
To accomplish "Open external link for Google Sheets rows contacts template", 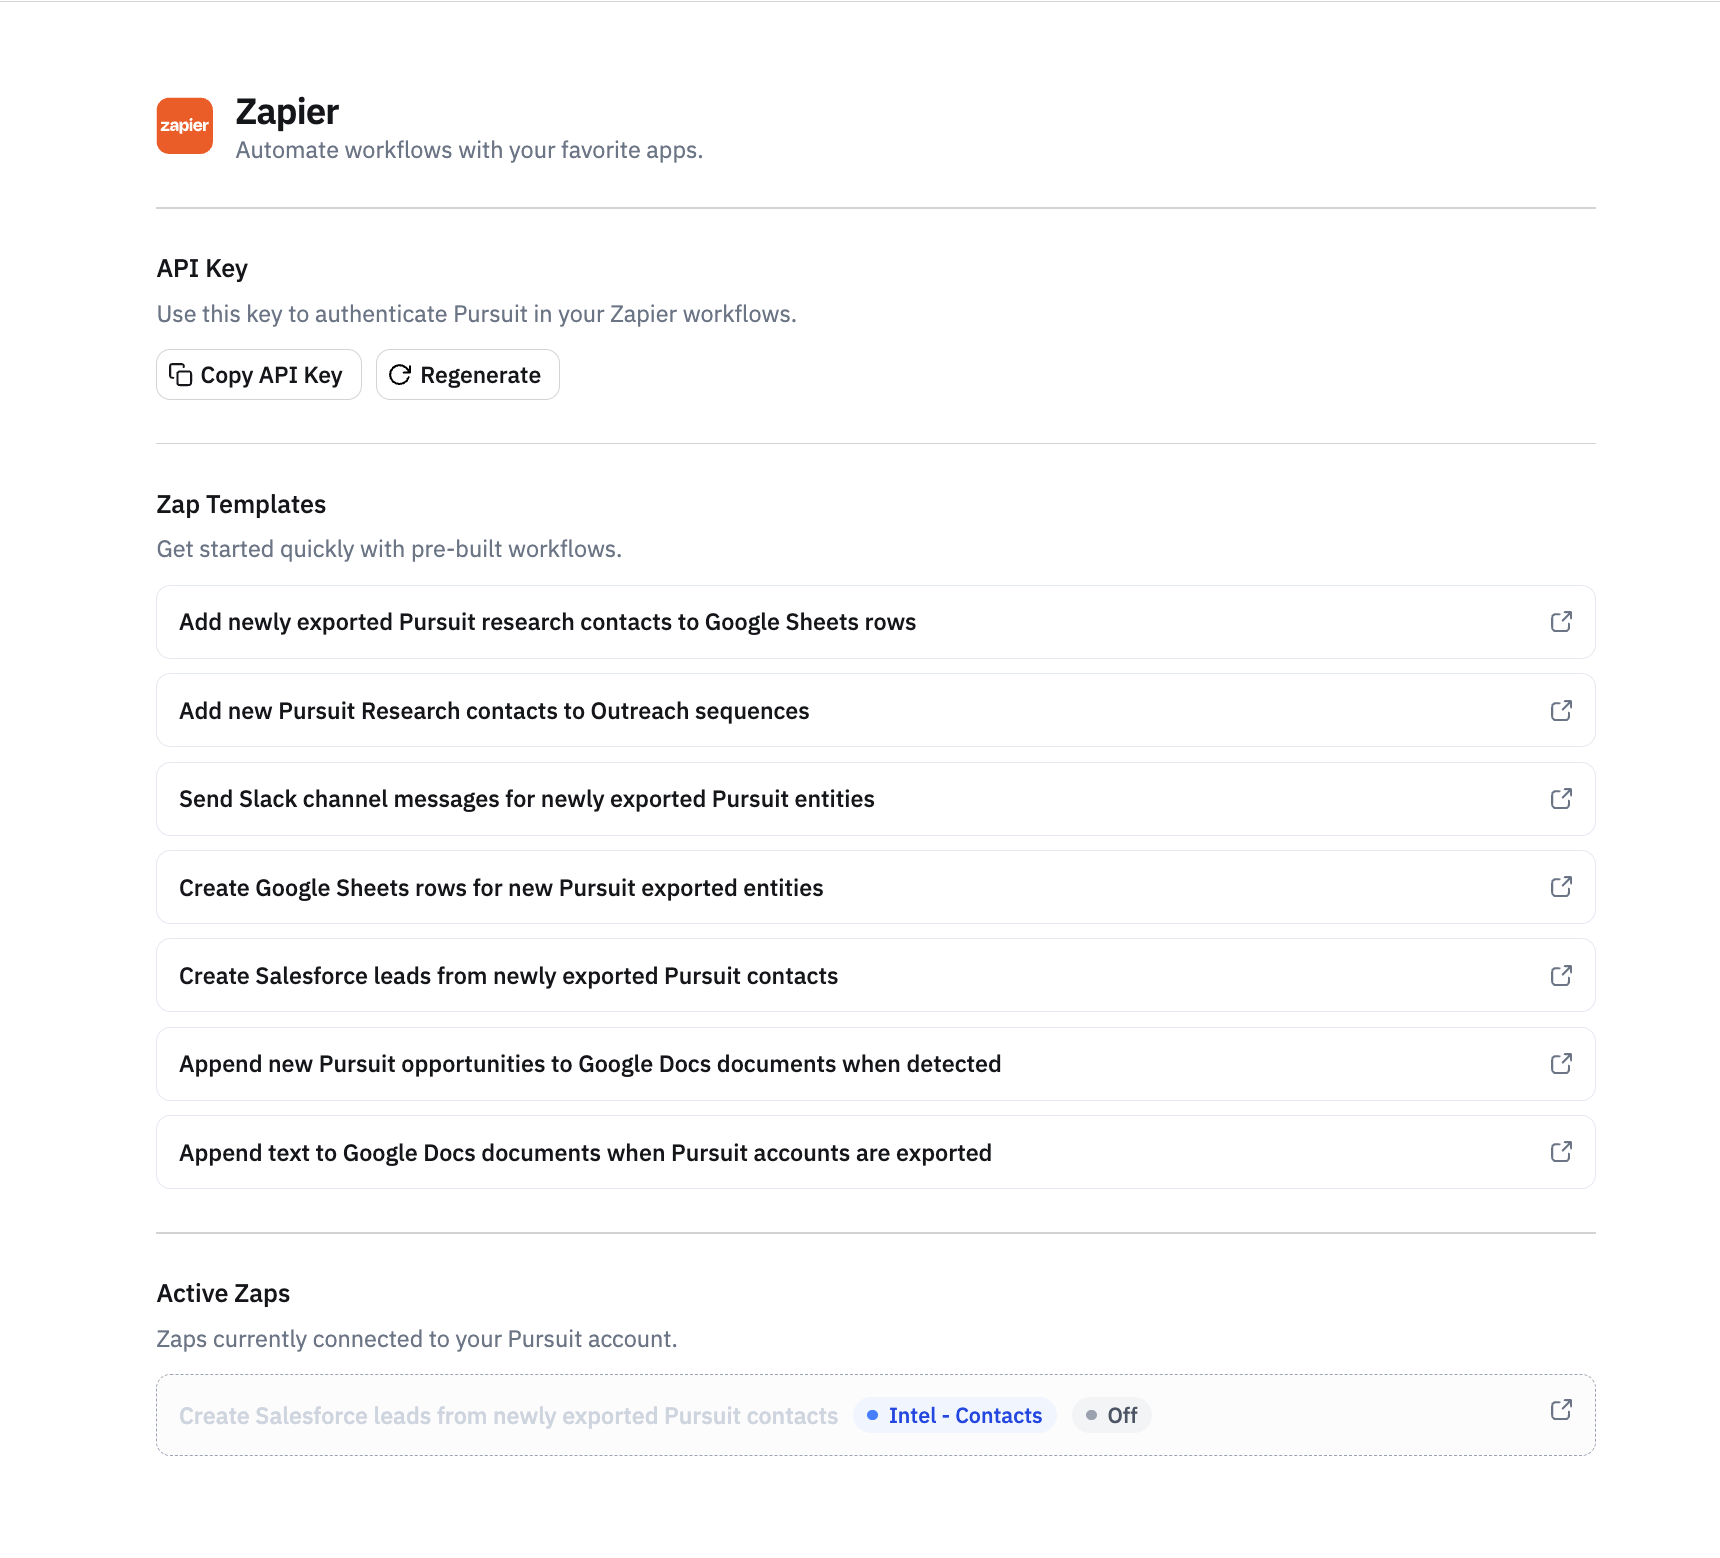I will [x=1561, y=622].
